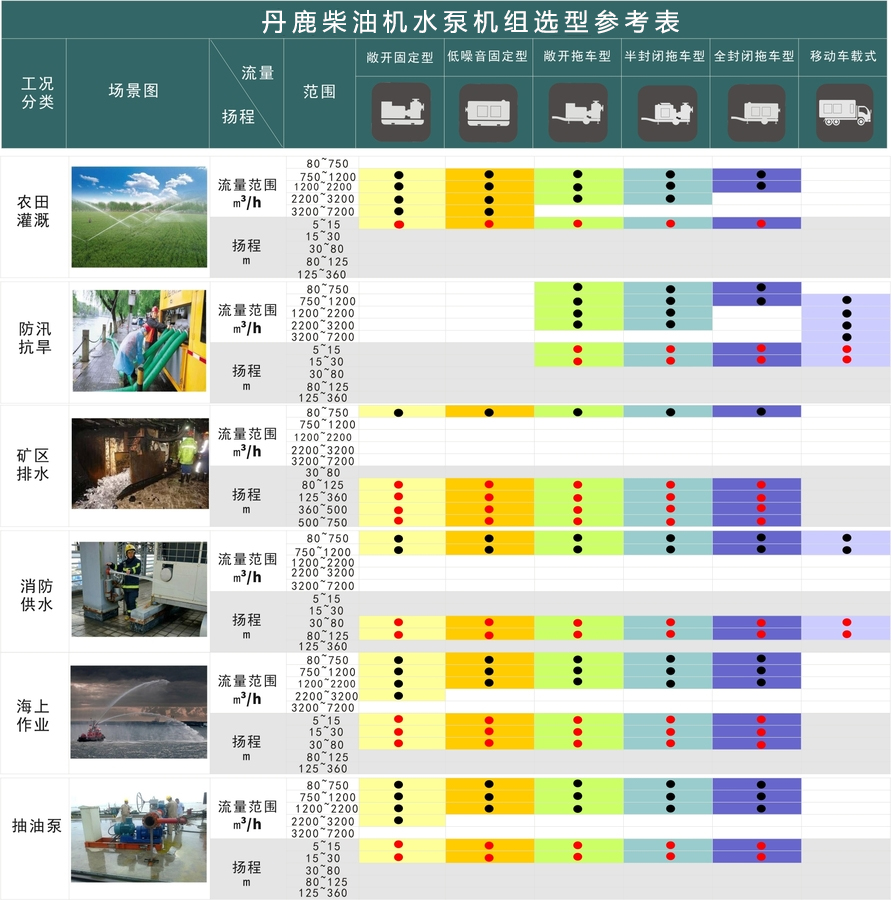
Task: Open the 农田灌溉 sprinkler field photo
Action: (139, 217)
